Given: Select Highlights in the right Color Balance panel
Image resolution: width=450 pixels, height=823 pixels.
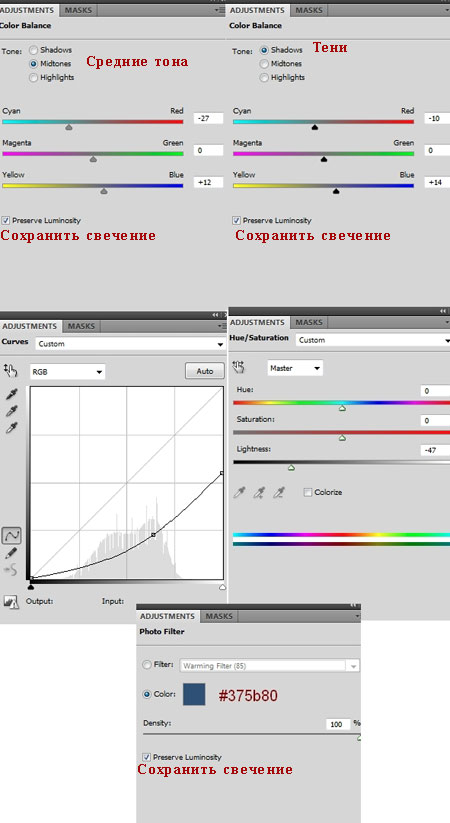Looking at the screenshot, I should click(264, 78).
